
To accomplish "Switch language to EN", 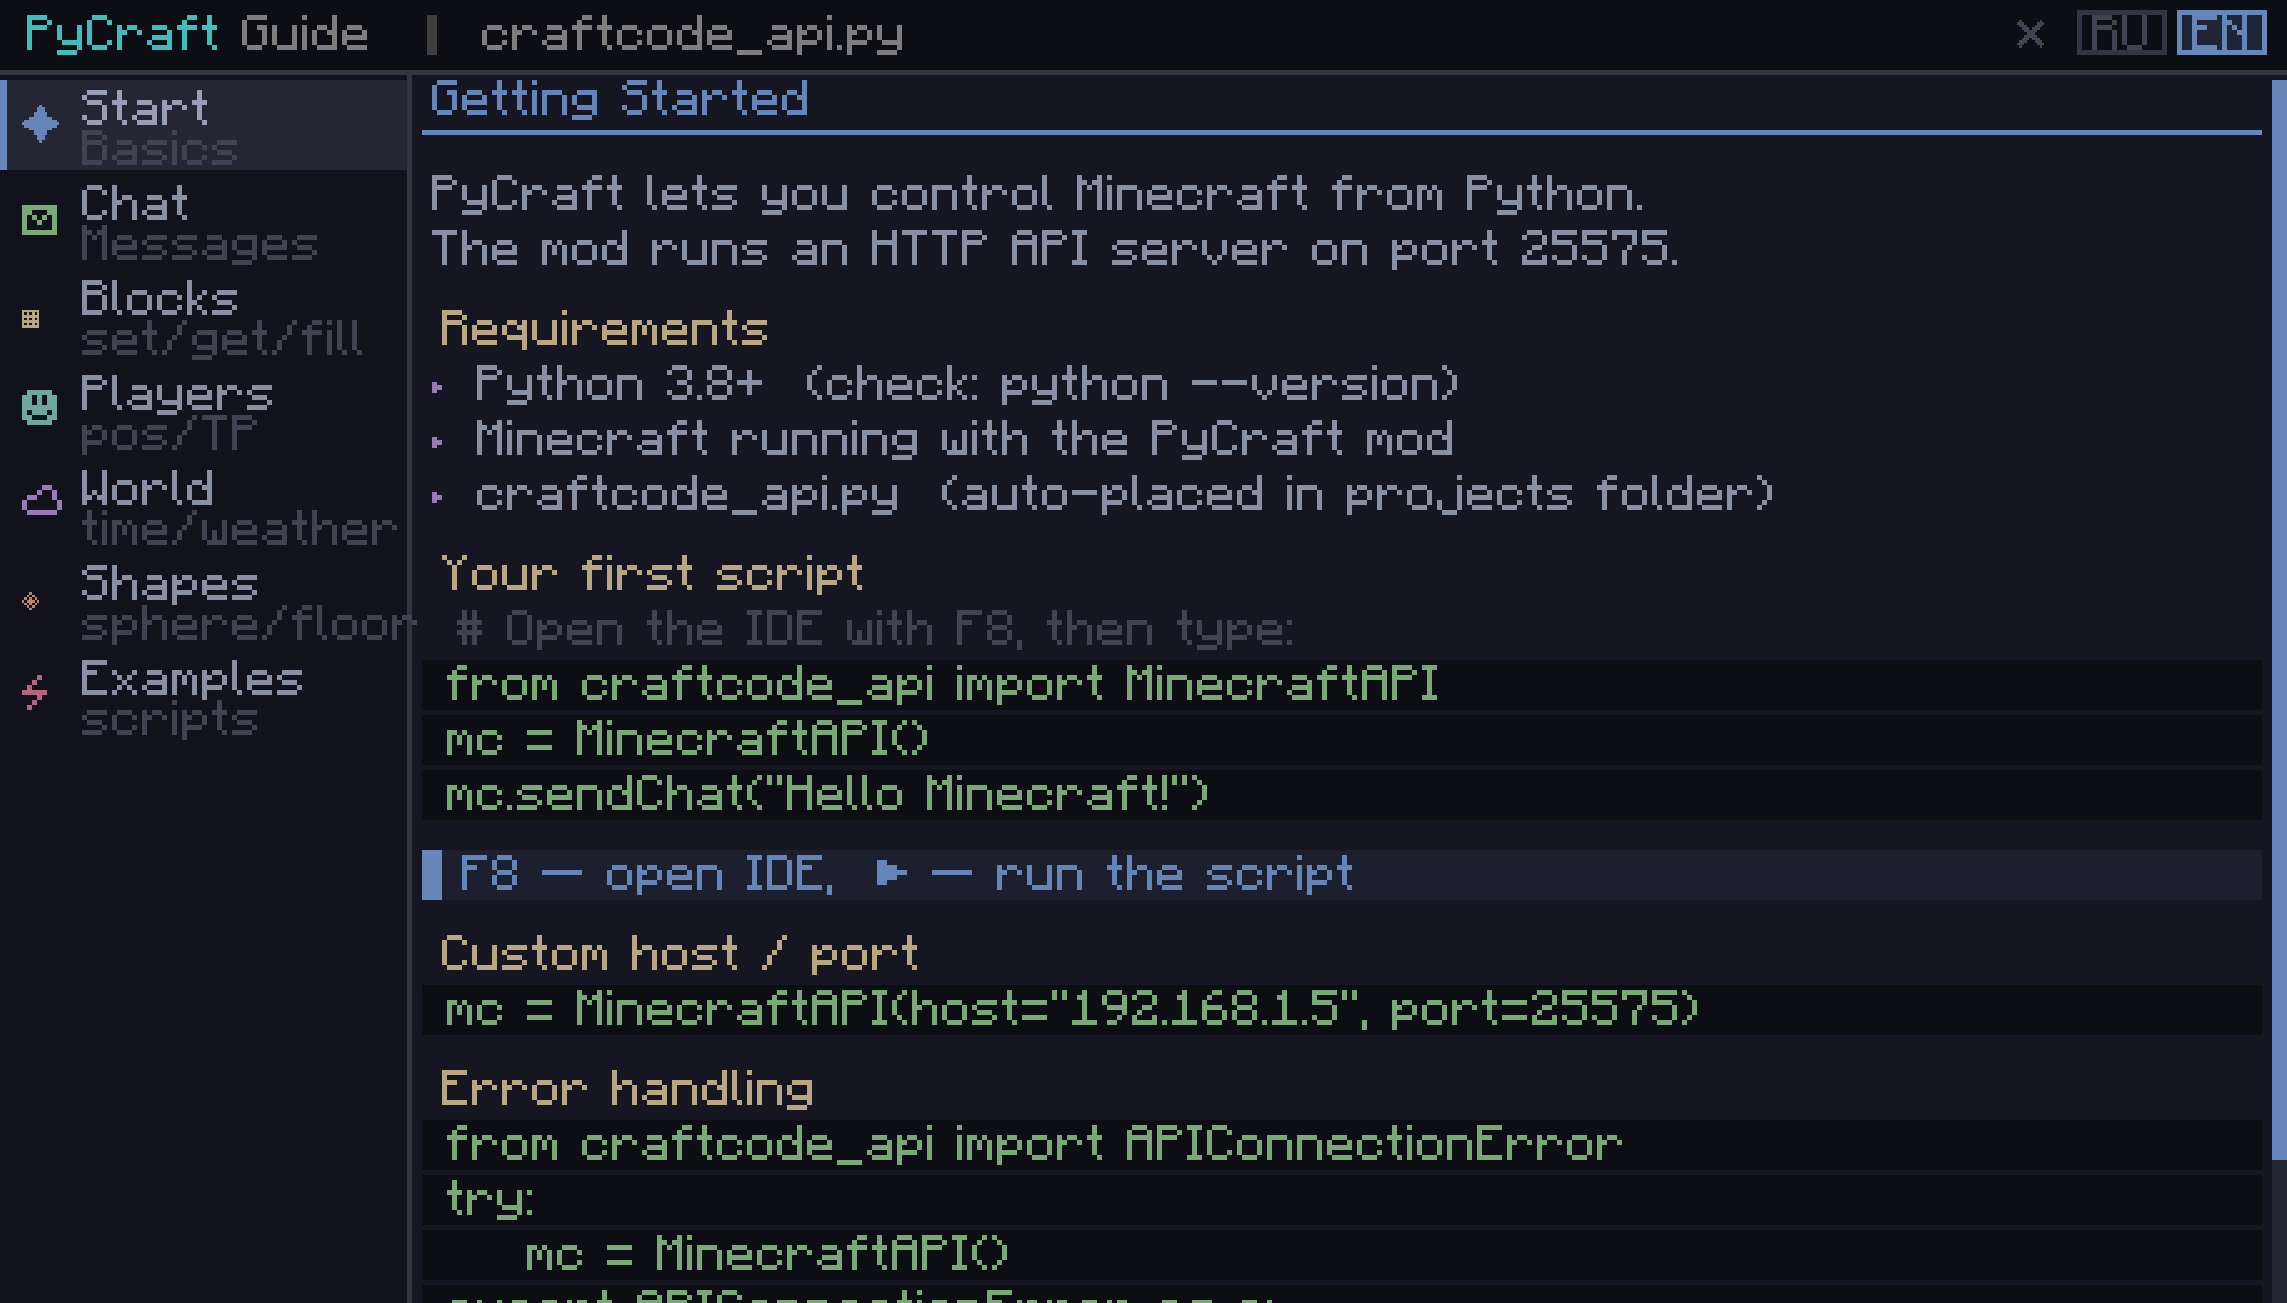I will pyautogui.click(x=2221, y=33).
